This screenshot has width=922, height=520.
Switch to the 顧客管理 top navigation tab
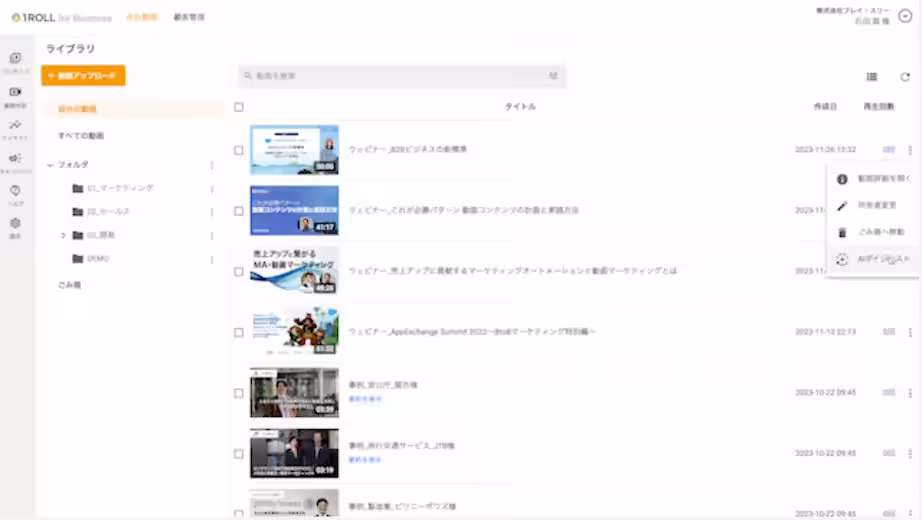tap(189, 17)
